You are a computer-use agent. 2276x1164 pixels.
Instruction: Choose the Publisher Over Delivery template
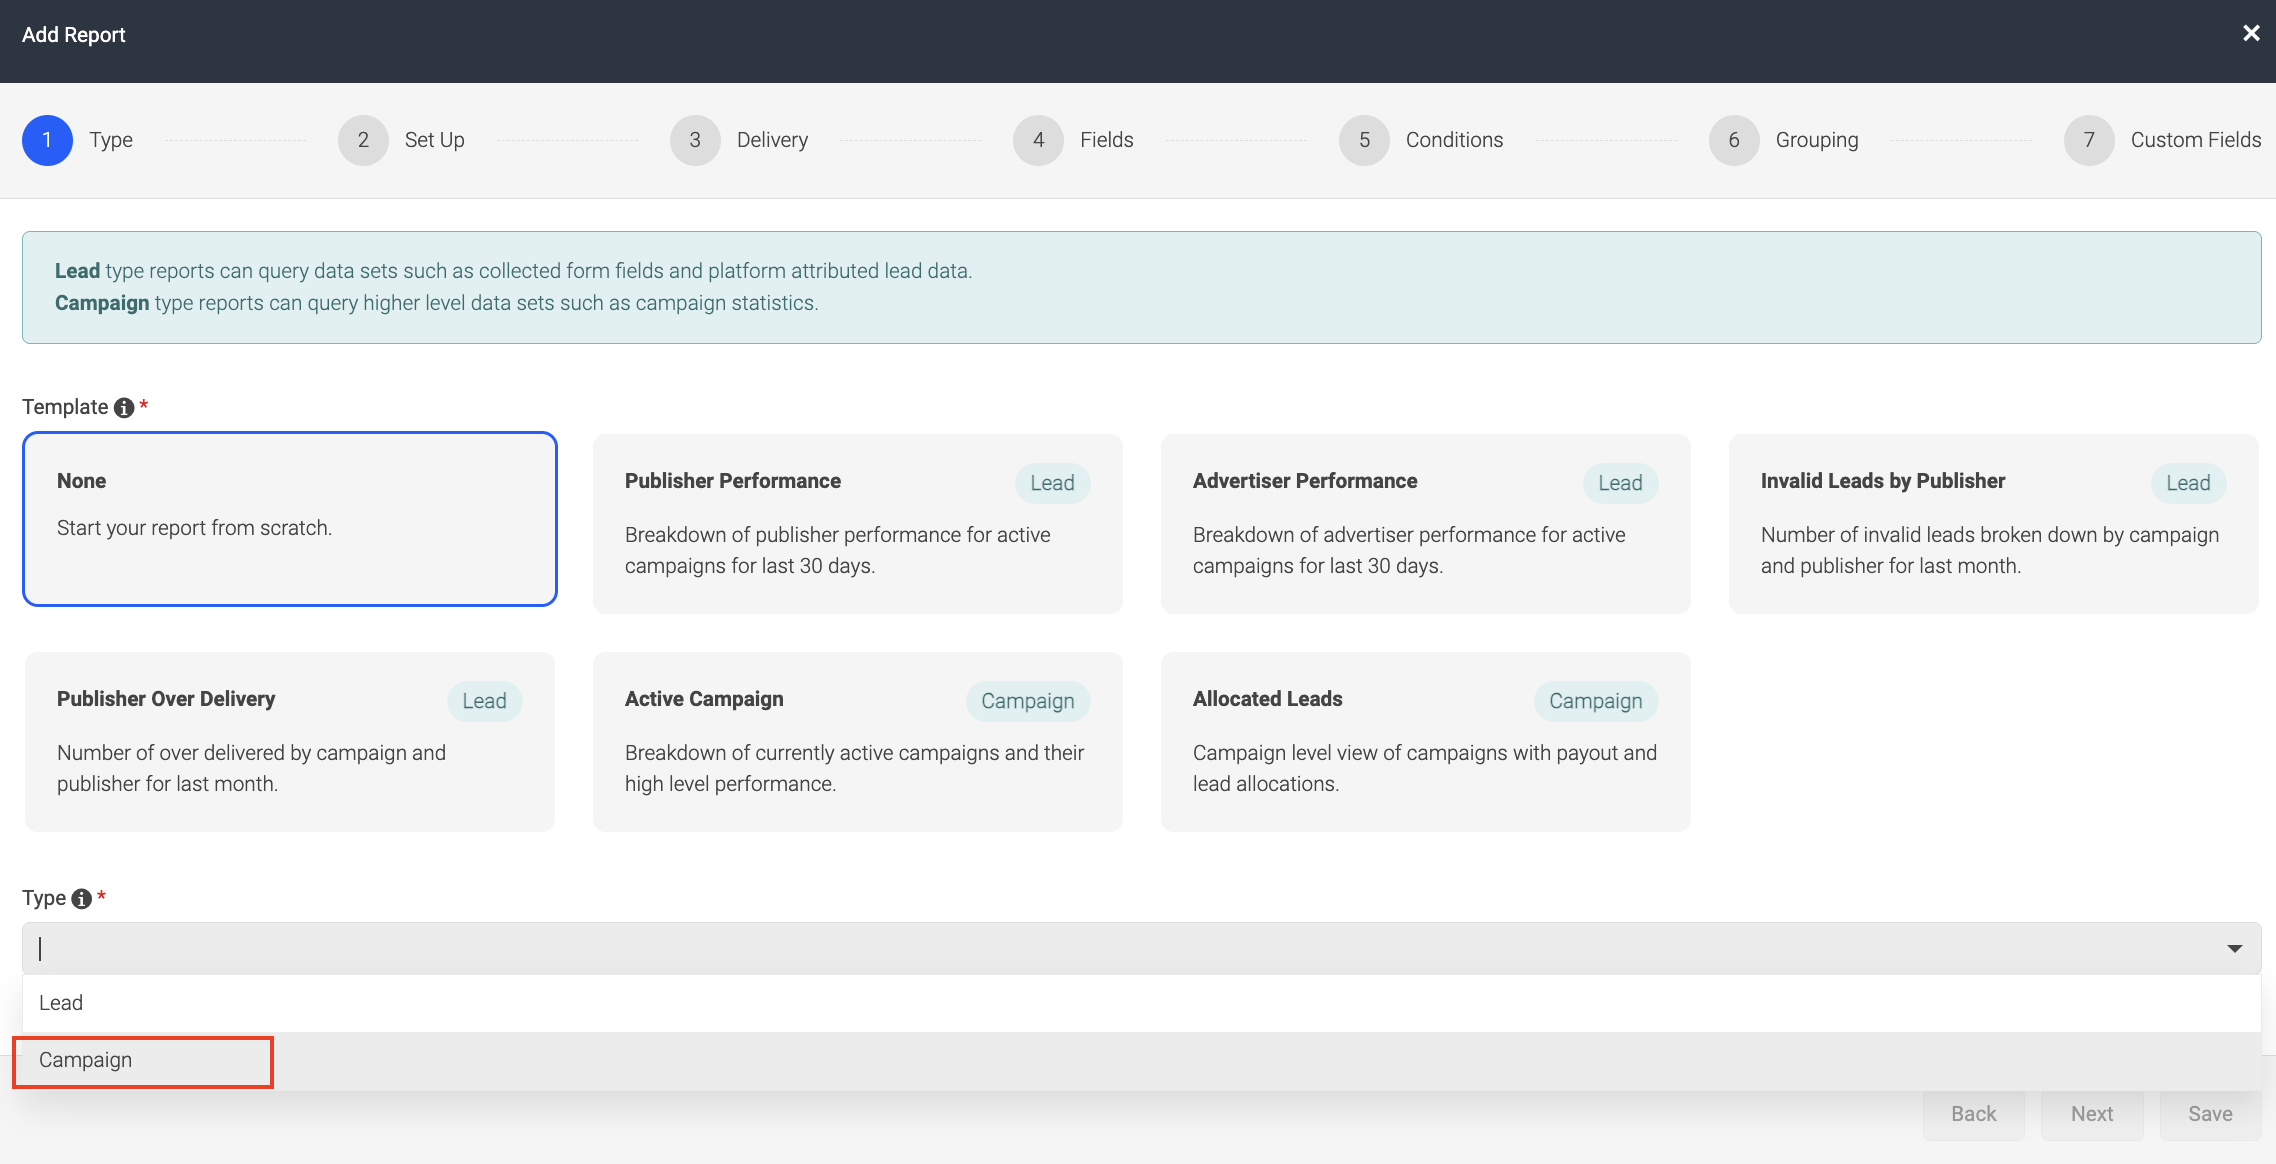(x=290, y=742)
